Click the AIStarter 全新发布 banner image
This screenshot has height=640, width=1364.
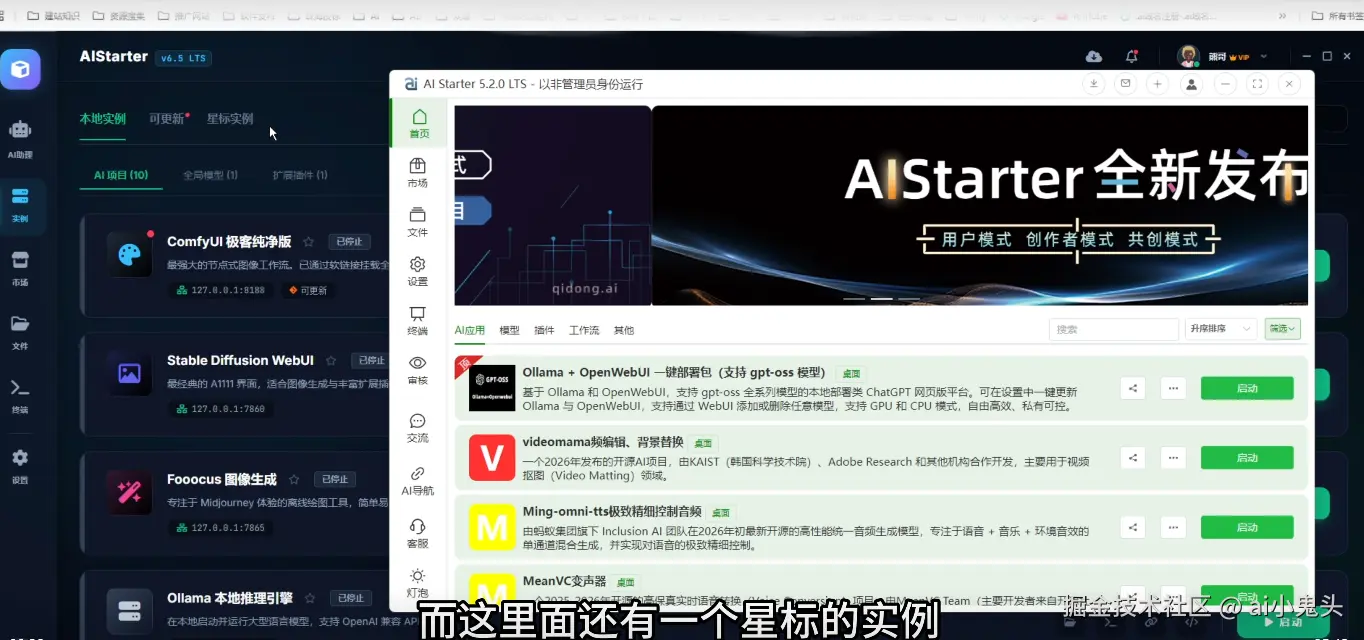(980, 205)
